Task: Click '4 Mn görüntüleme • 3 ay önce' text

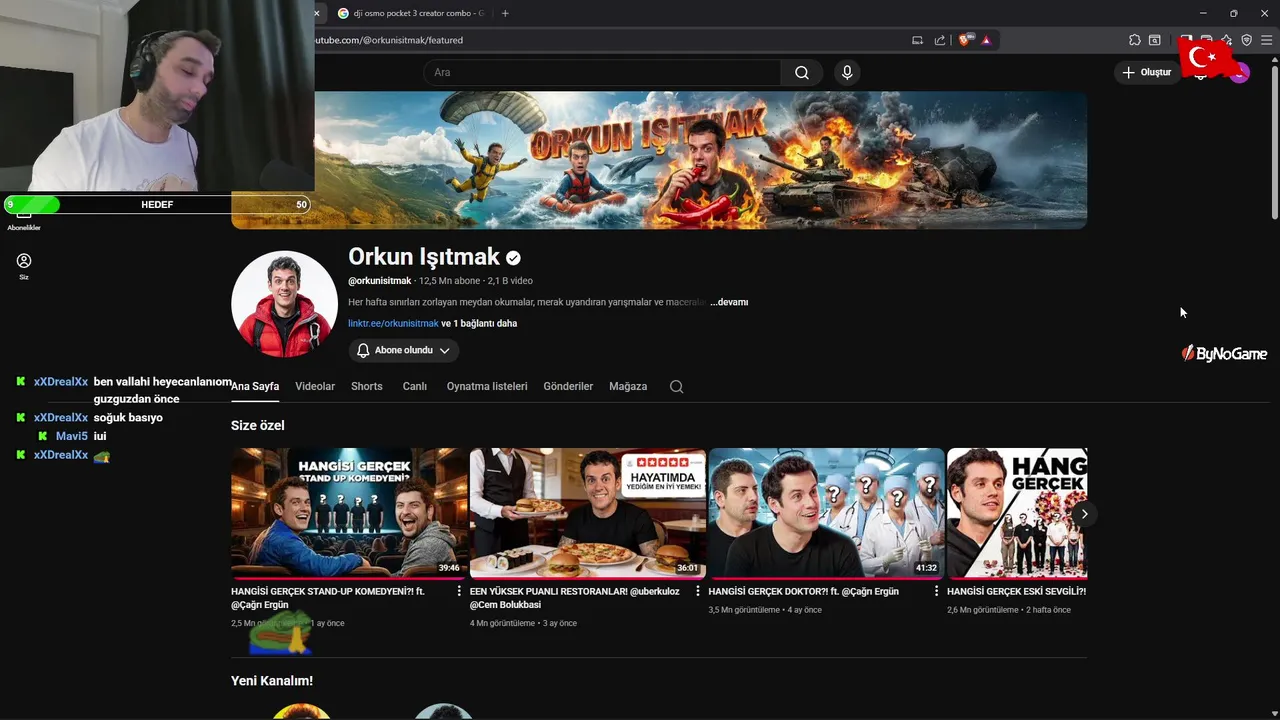Action: click(523, 624)
